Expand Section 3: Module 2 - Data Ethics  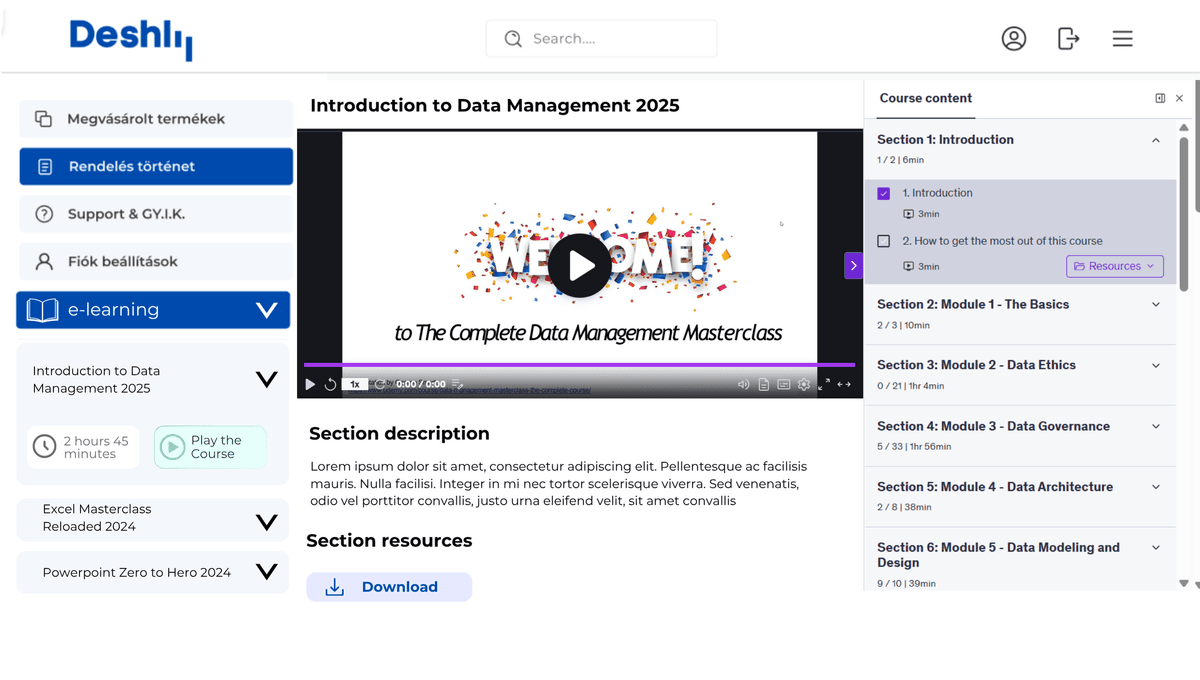pos(1156,365)
